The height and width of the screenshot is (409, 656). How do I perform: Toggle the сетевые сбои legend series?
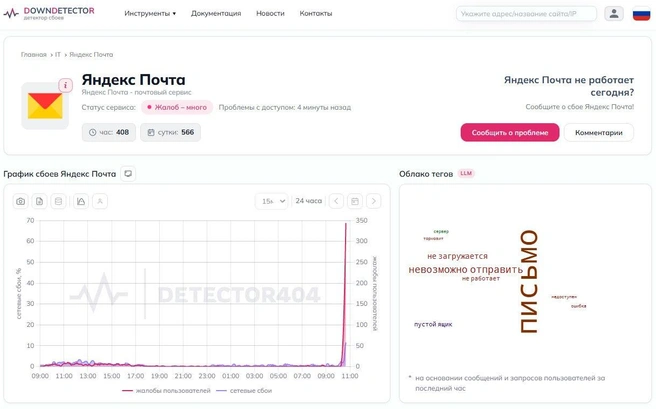[x=244, y=391]
